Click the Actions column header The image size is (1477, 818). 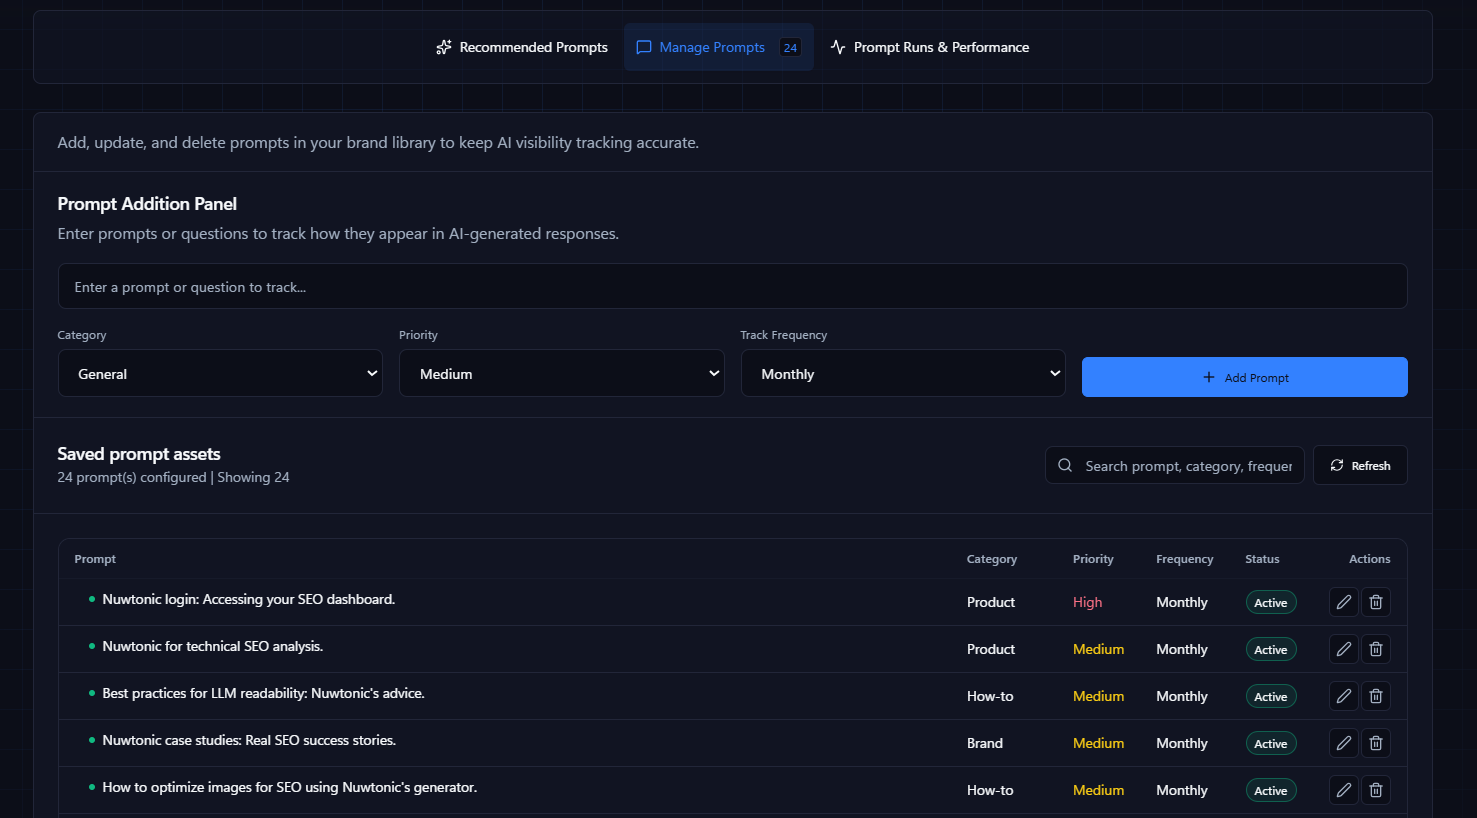[x=1370, y=559]
